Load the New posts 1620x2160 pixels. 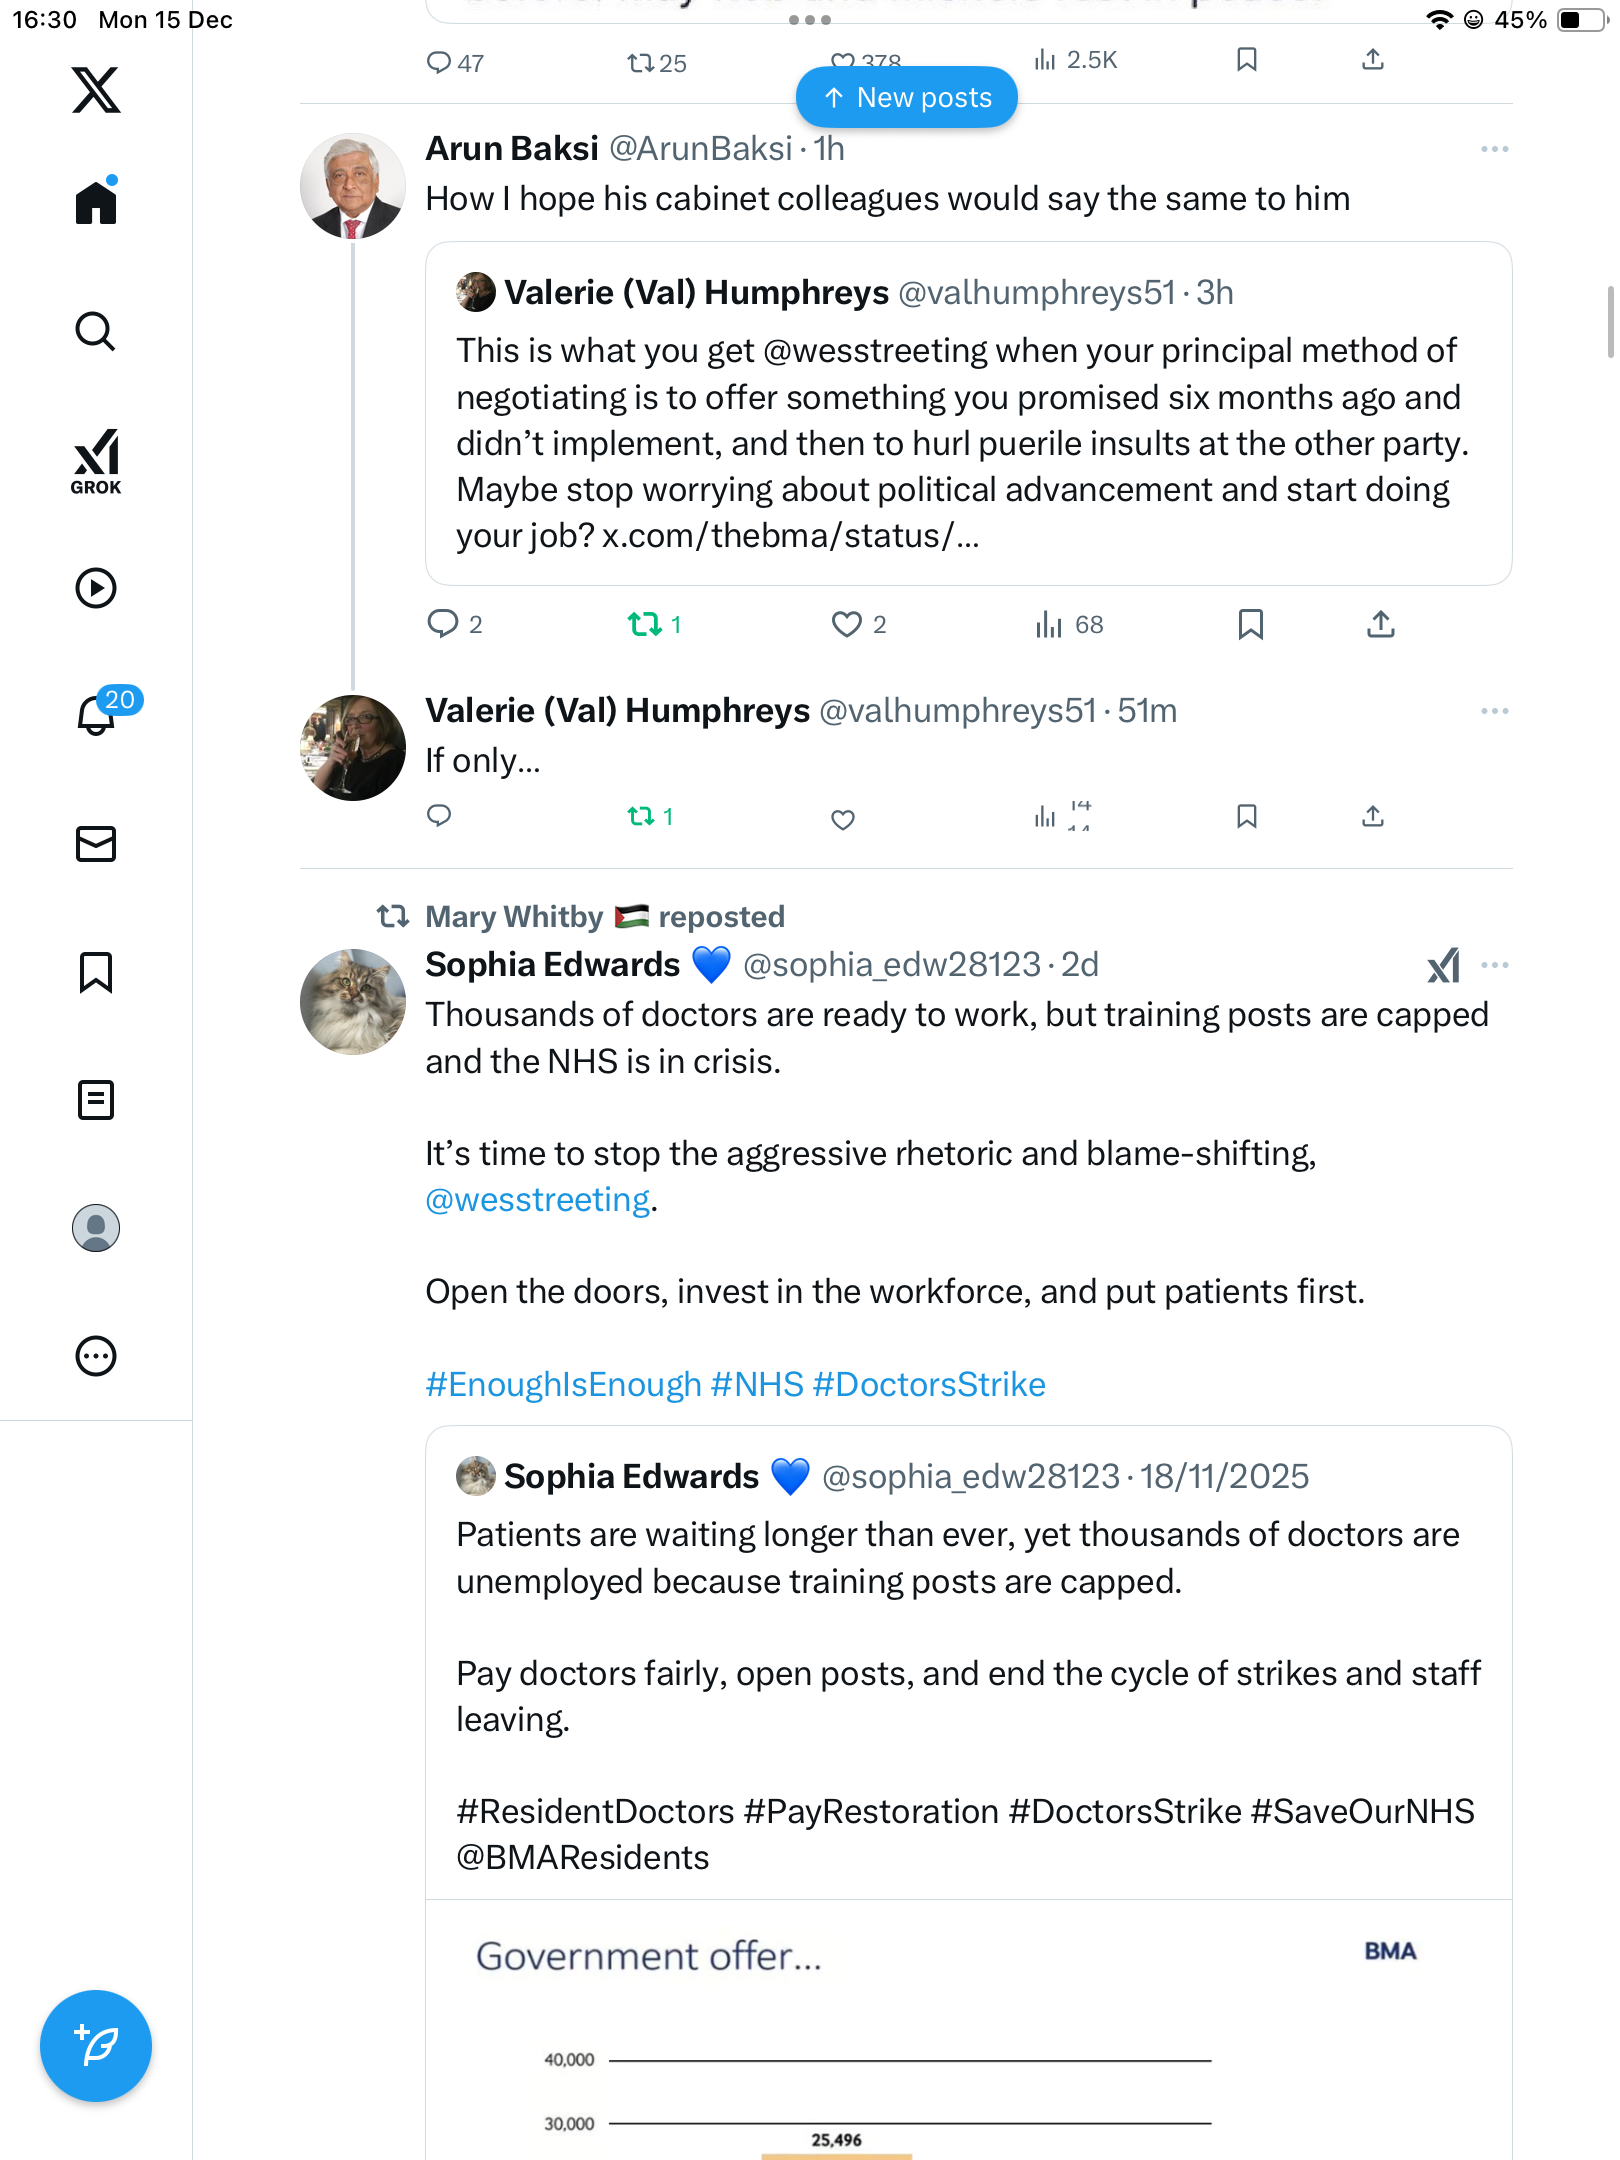point(906,97)
